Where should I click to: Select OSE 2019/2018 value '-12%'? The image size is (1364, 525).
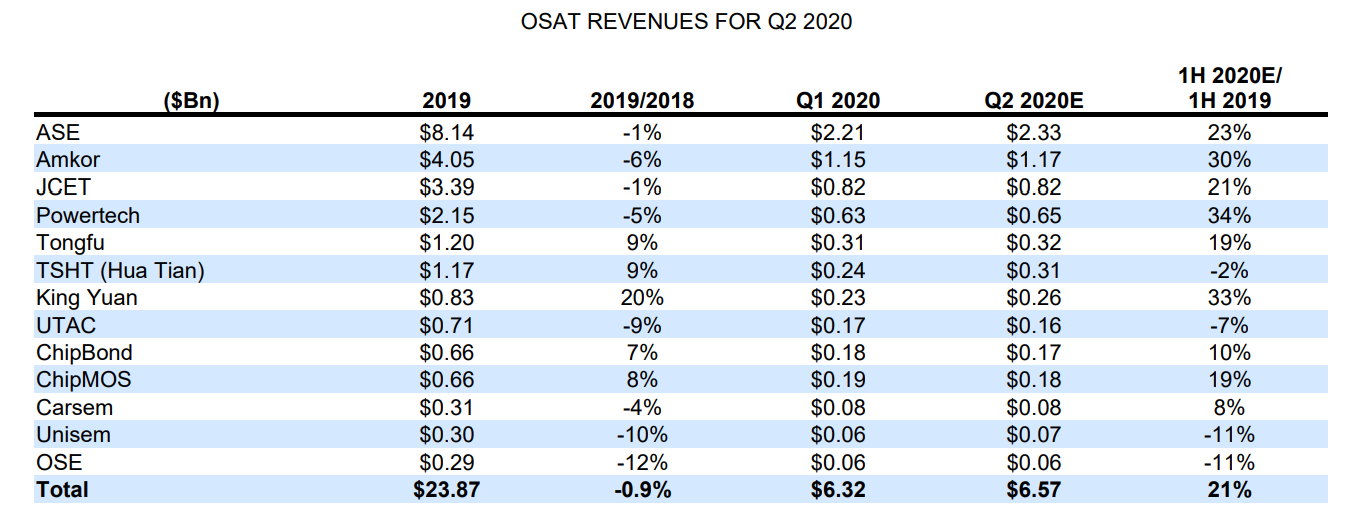[x=642, y=462]
